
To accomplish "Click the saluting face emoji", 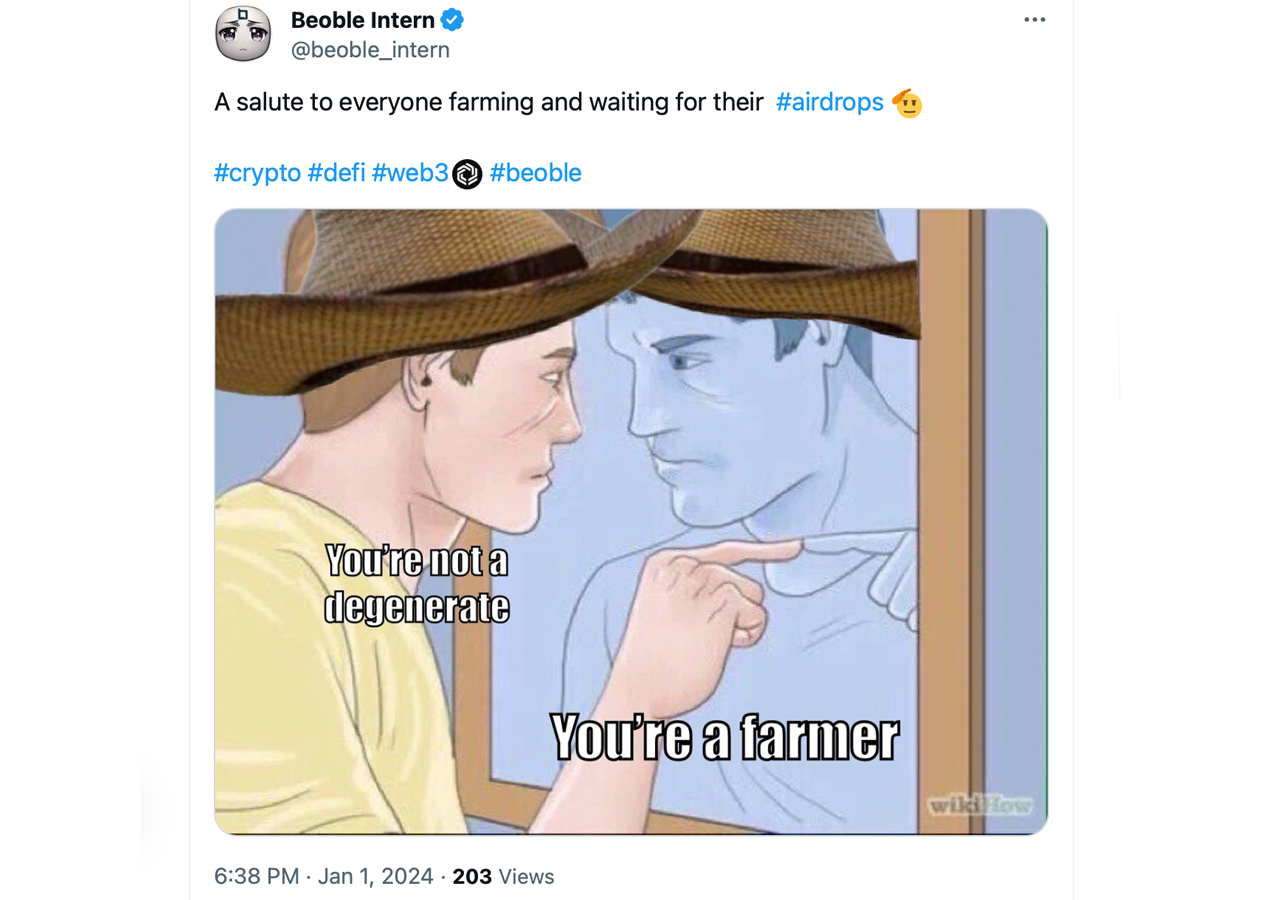I will coord(907,103).
